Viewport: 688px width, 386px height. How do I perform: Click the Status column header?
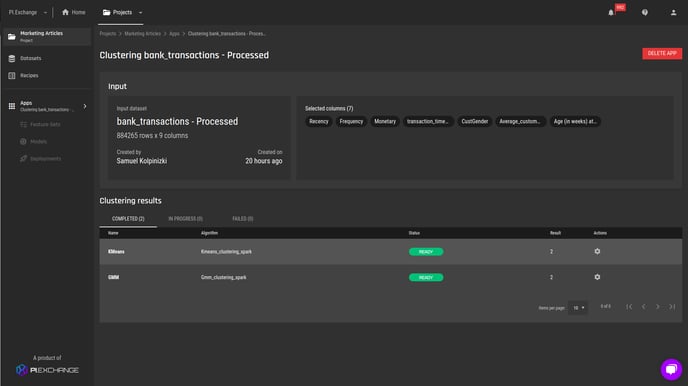tap(414, 233)
